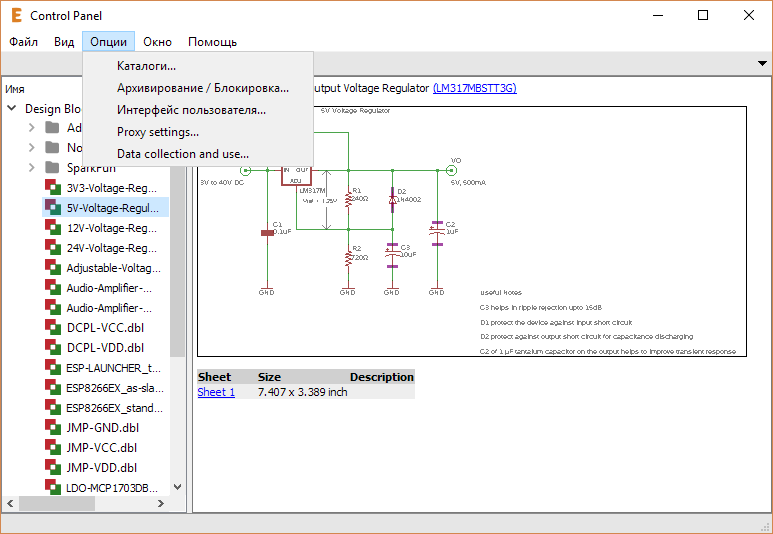The width and height of the screenshot is (773, 534).
Task: Click the Size column header
Action: [269, 377]
